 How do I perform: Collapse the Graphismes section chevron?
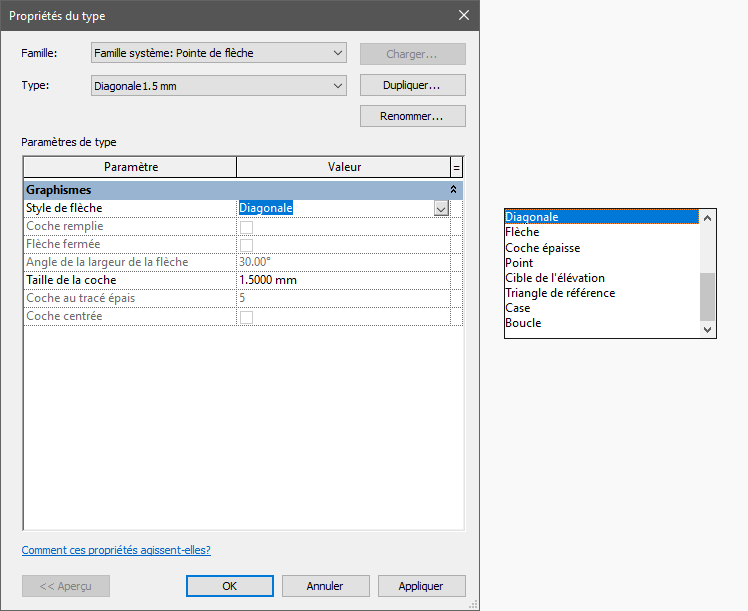click(x=454, y=189)
